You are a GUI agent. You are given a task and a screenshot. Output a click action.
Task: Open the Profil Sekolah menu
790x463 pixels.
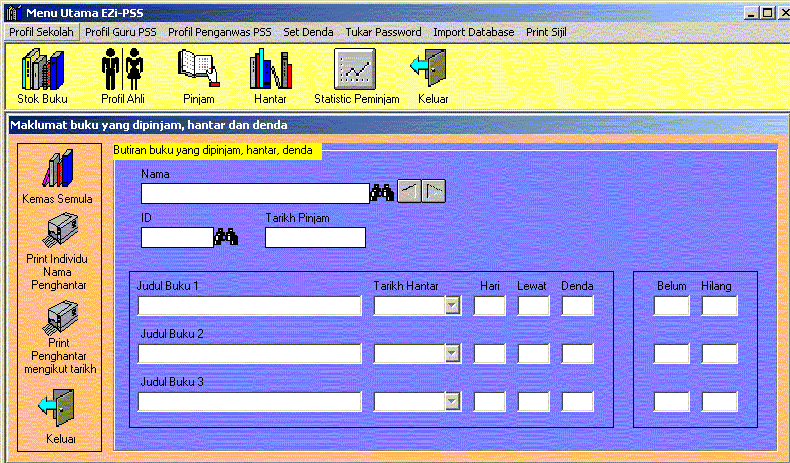coord(41,32)
